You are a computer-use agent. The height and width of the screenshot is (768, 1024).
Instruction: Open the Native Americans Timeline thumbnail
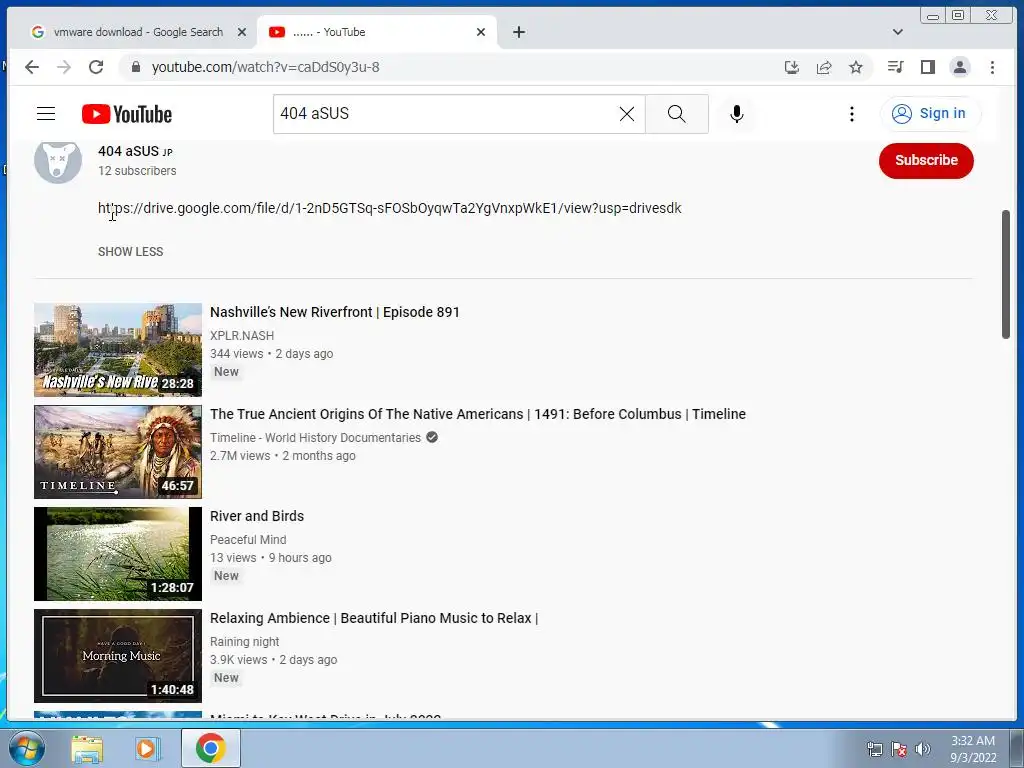[118, 452]
